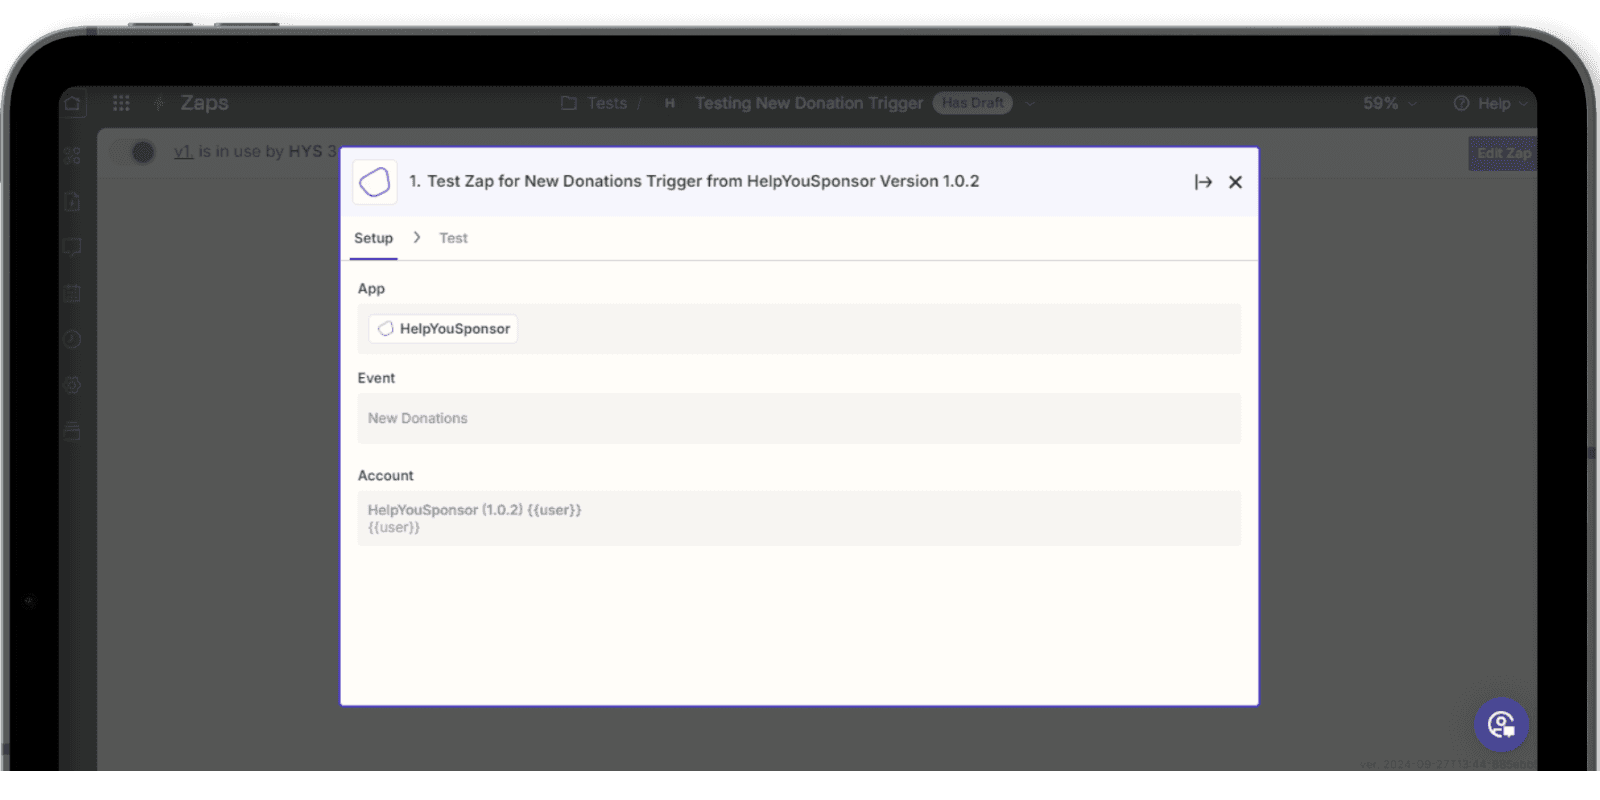Viewport: 1600px width, 800px height.
Task: Open the chat support bubble
Action: click(x=1501, y=724)
